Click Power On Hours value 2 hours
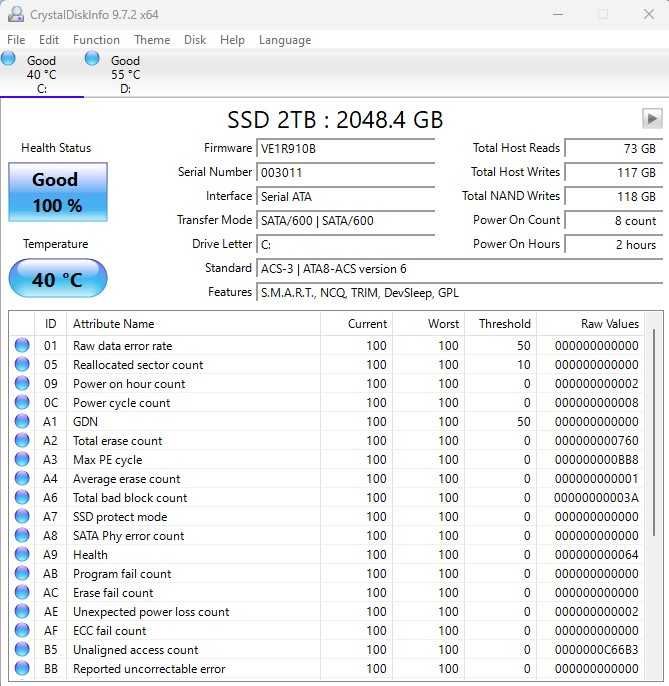 tap(614, 245)
